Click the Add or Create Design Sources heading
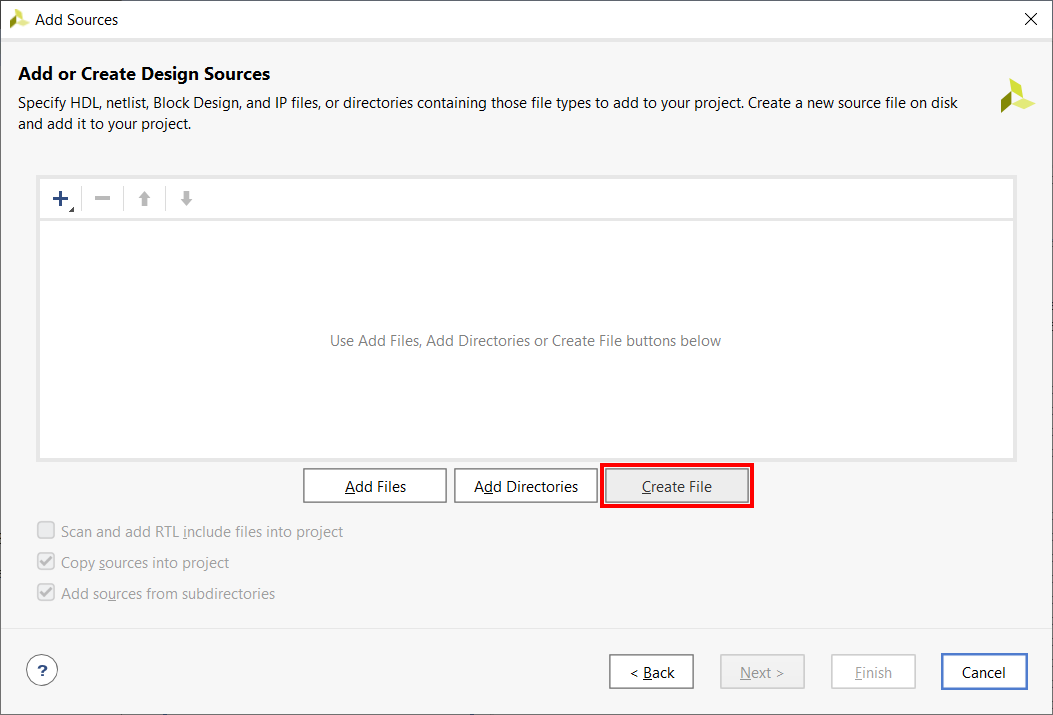The height and width of the screenshot is (715, 1053). coord(144,74)
